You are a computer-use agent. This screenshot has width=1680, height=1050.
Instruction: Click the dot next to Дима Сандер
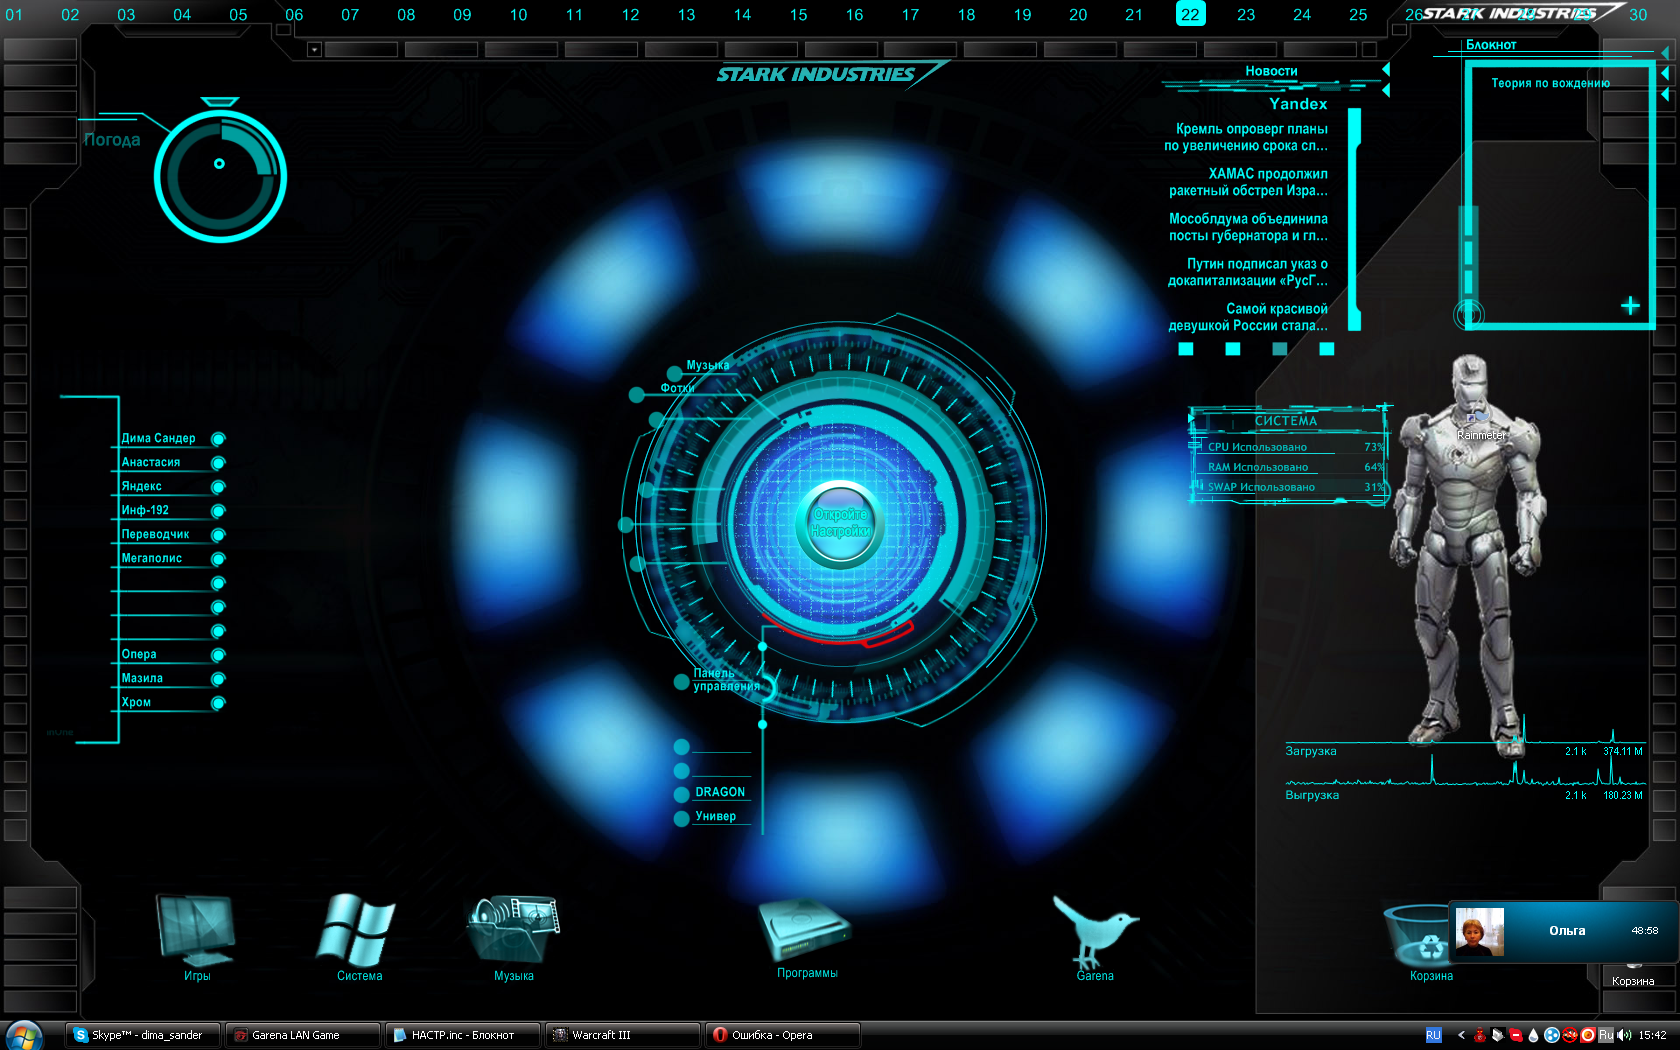[218, 439]
